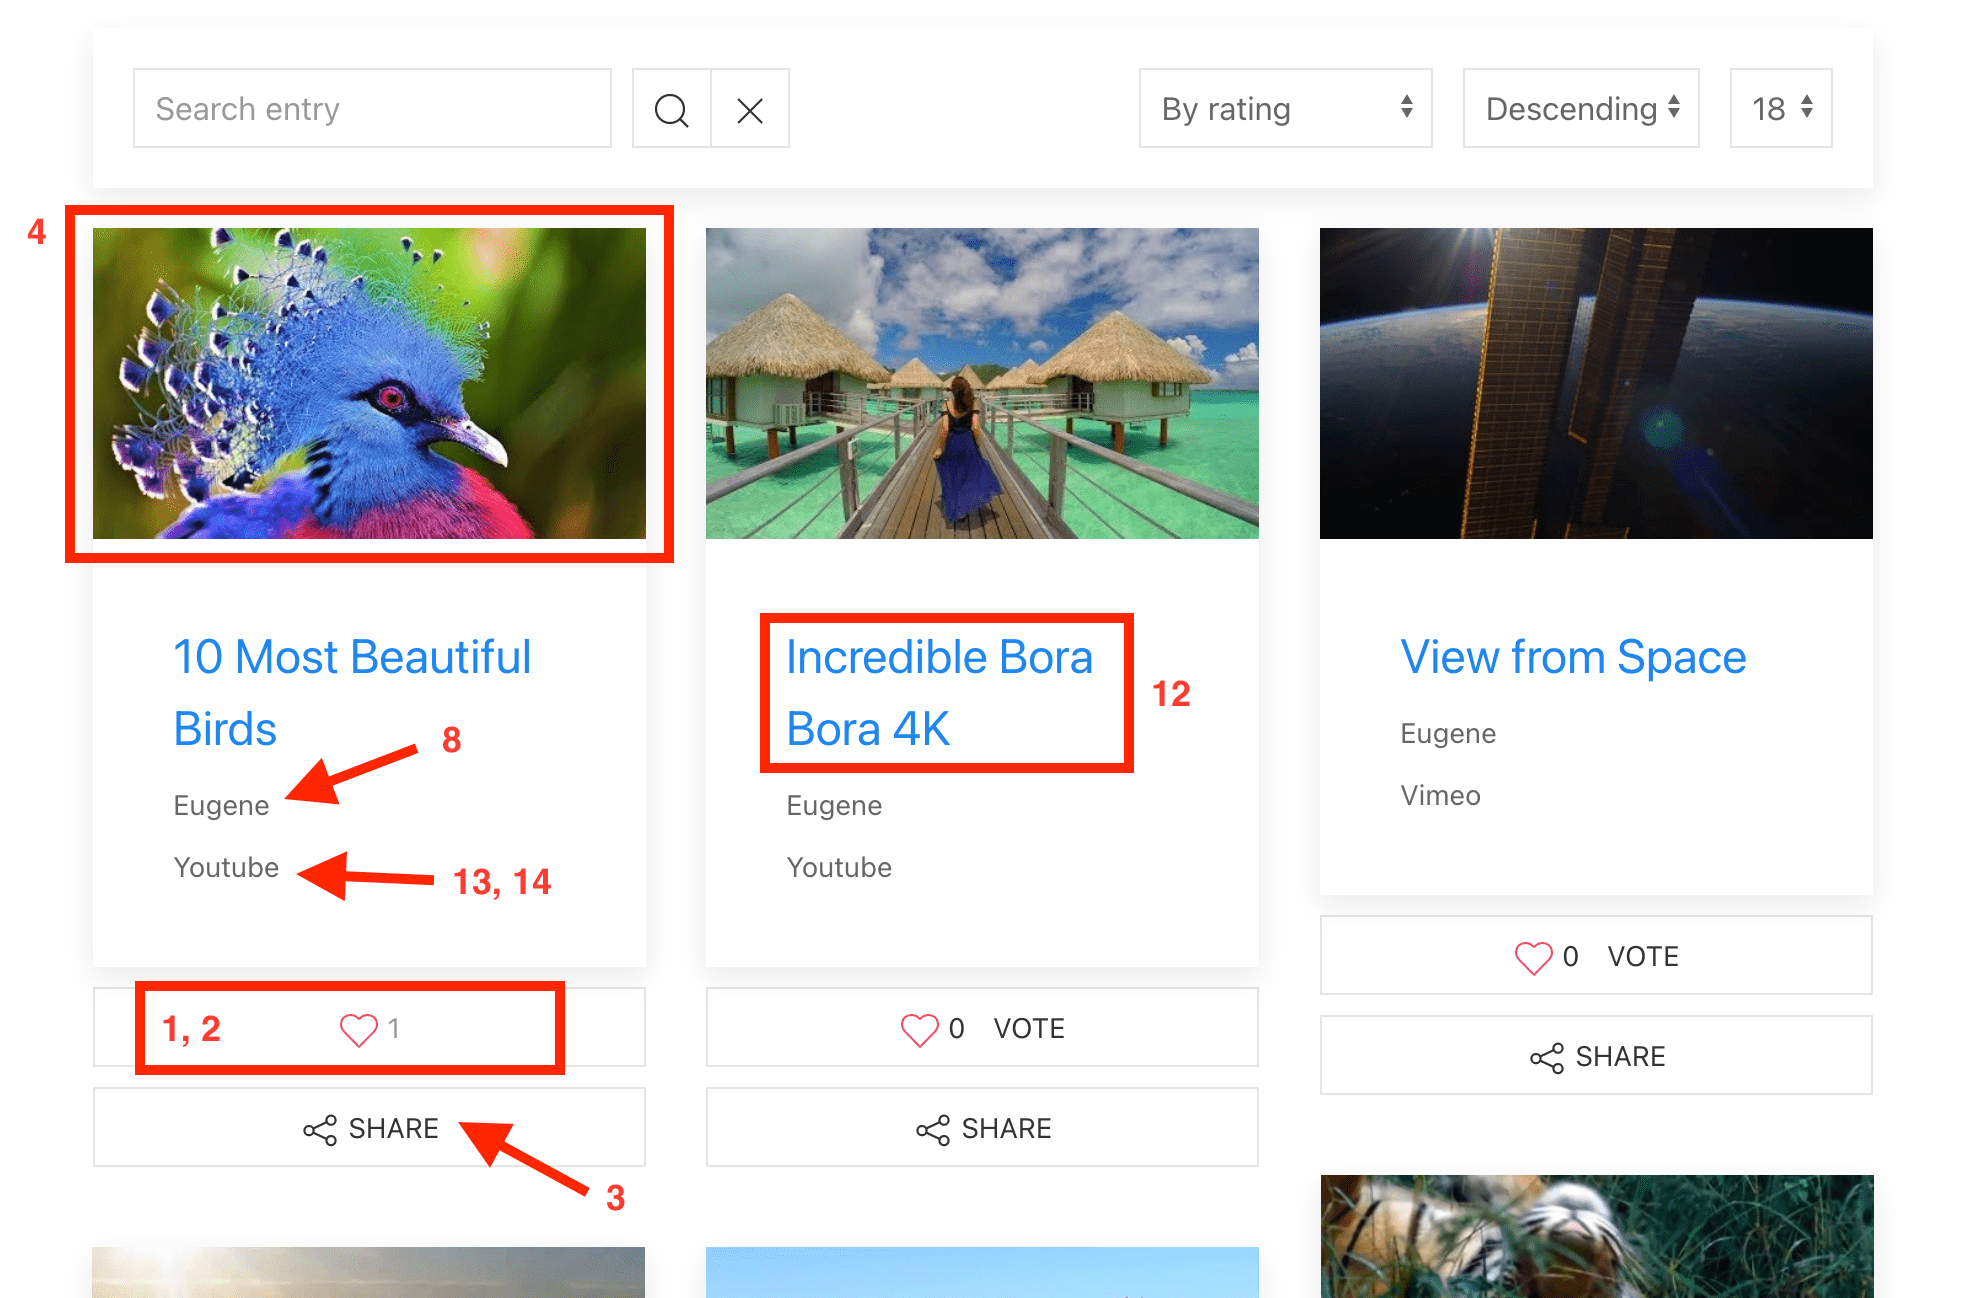The image size is (1966, 1298).
Task: Click the magnifier search icon
Action: 671,109
